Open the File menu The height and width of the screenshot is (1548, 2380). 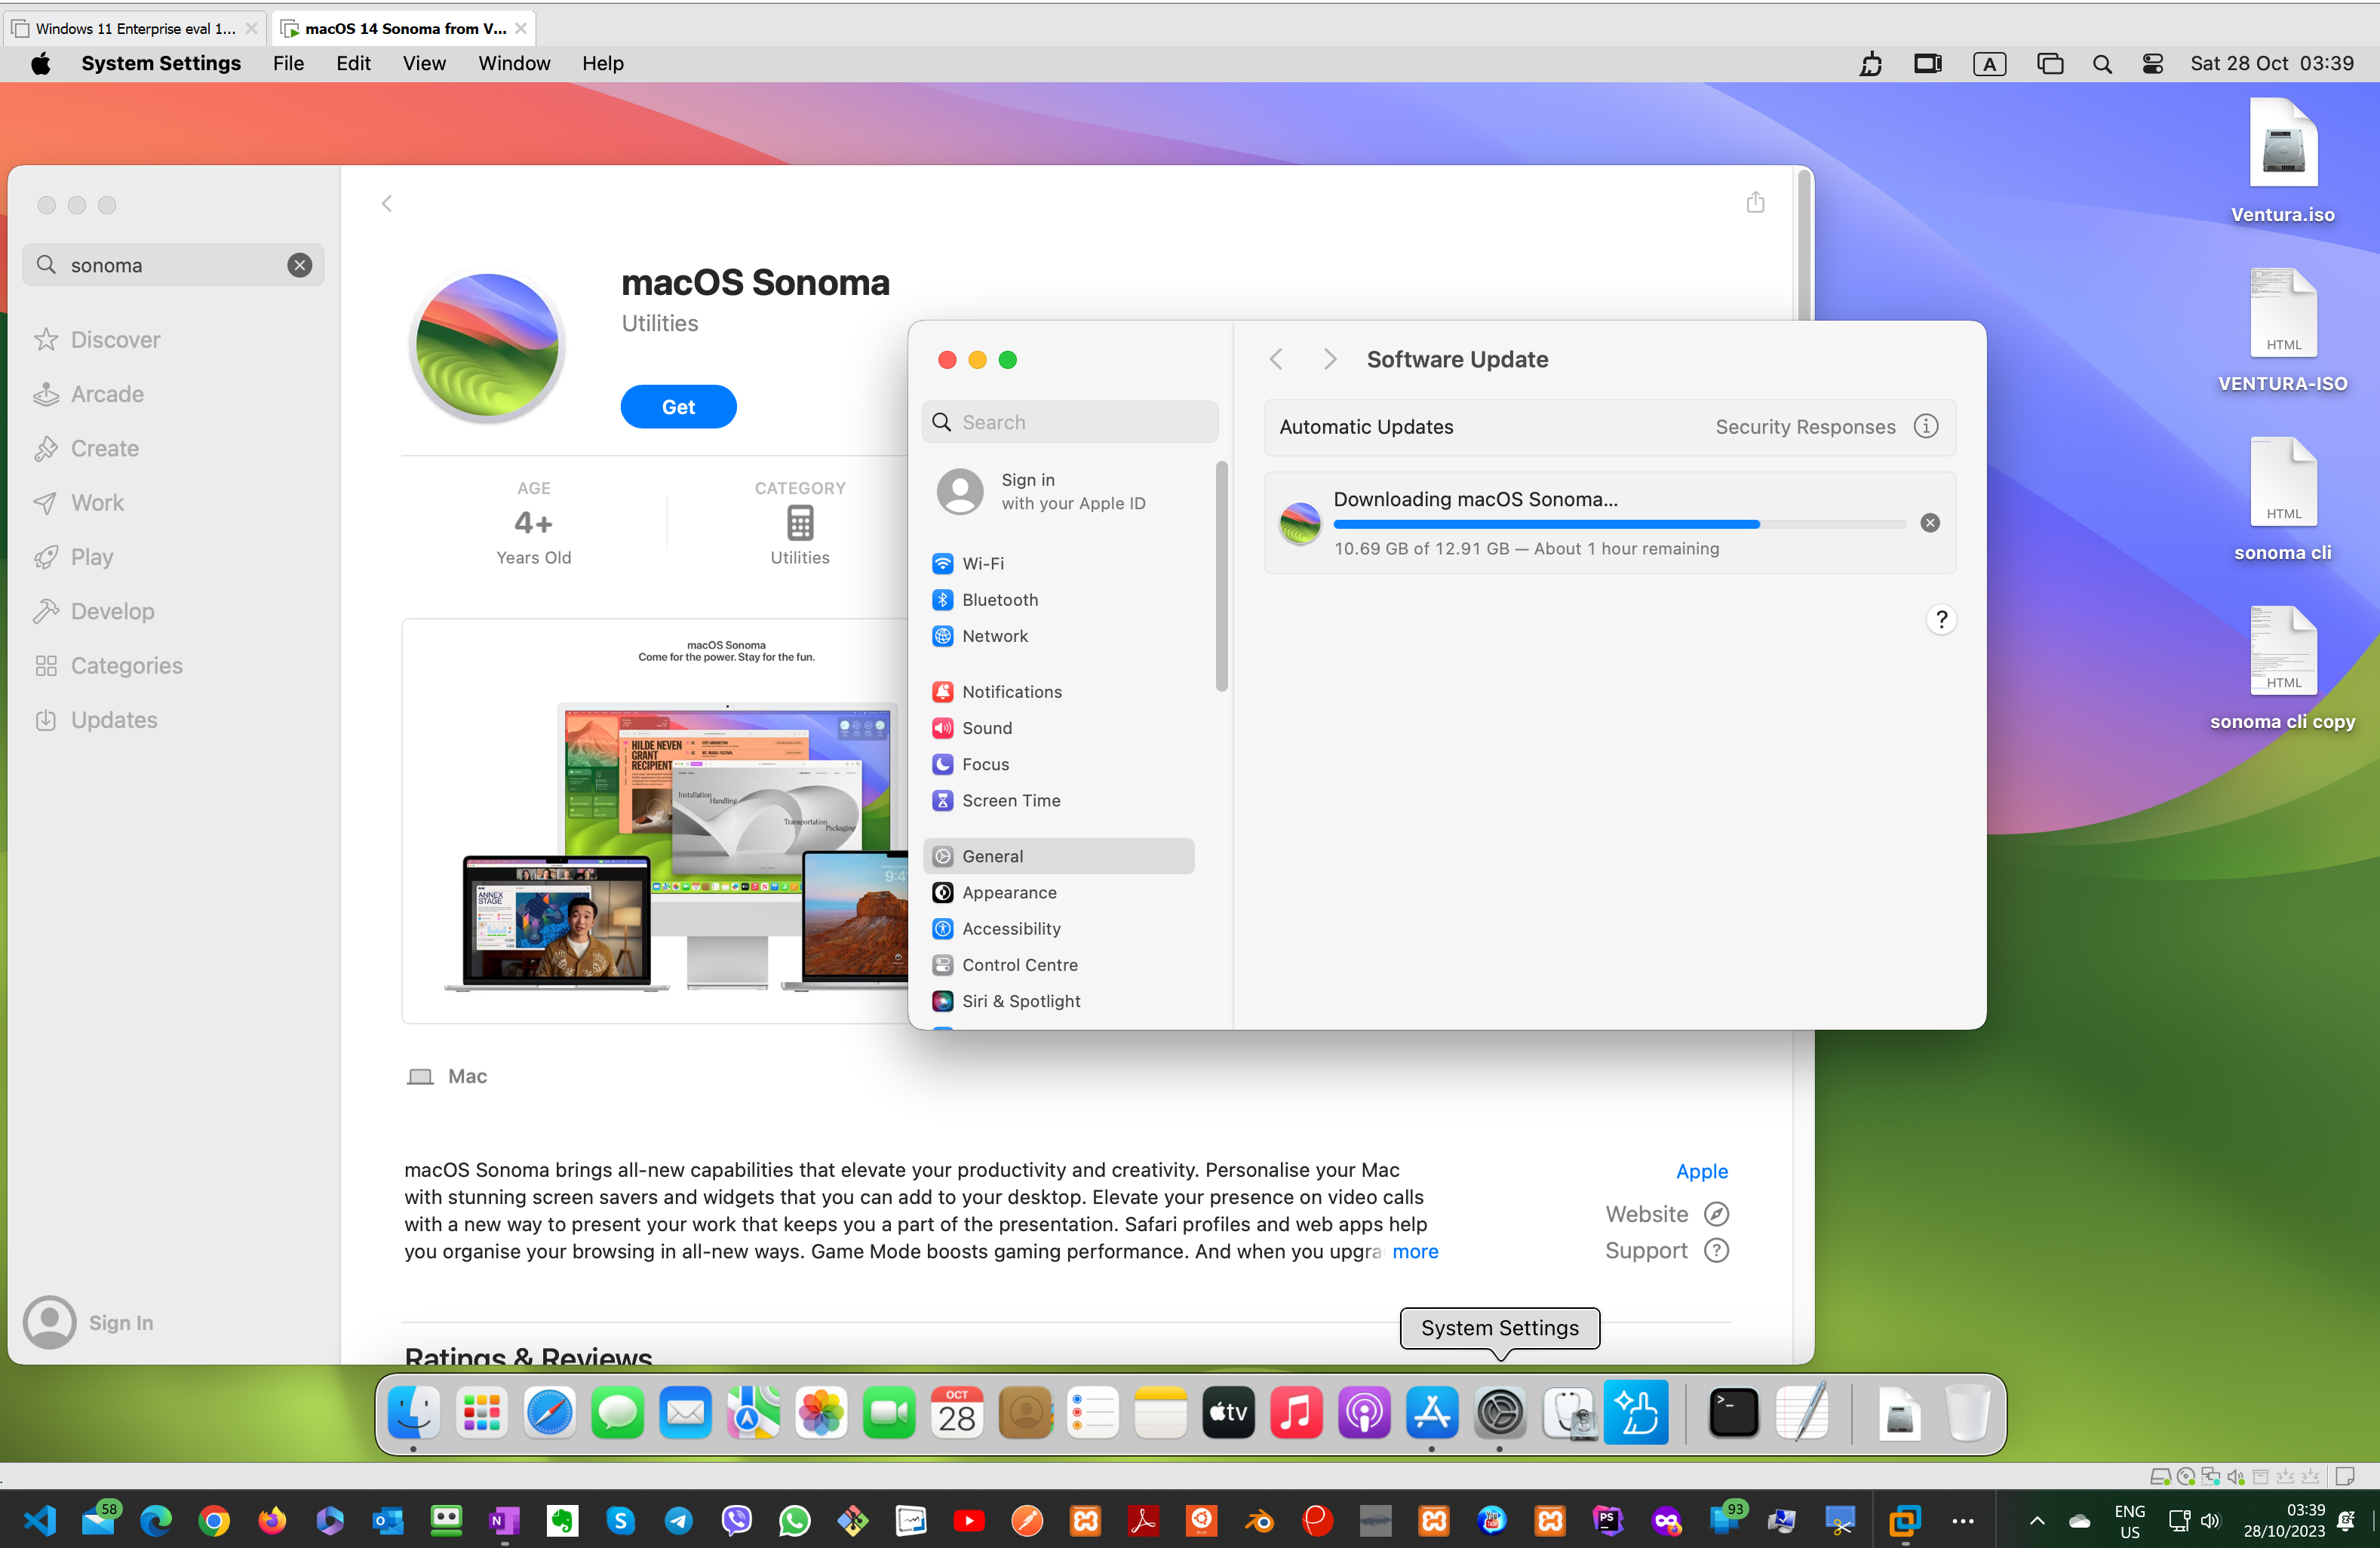[288, 64]
